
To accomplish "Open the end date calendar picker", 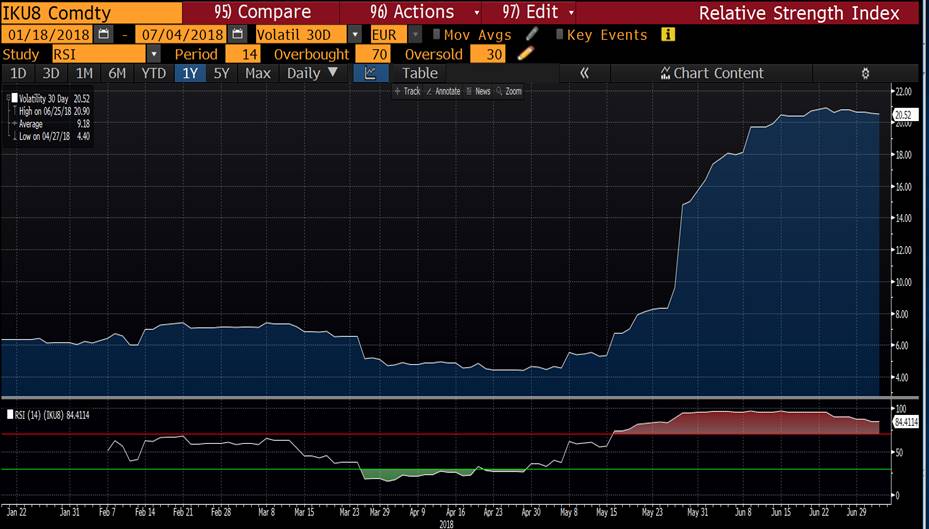I will (x=238, y=34).
